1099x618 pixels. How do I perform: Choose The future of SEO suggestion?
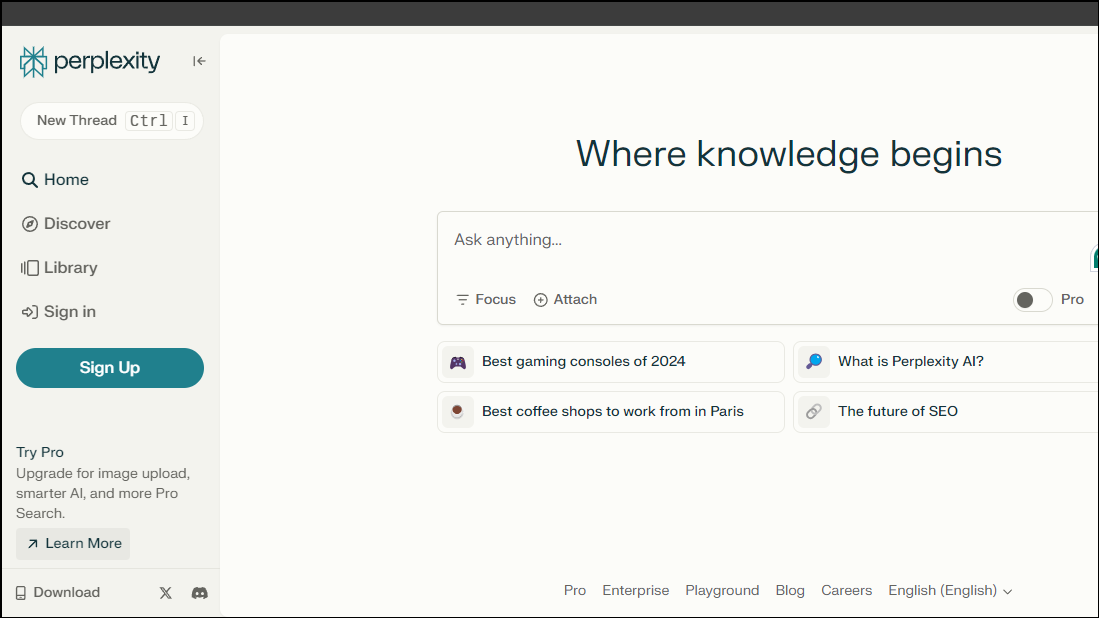click(946, 412)
